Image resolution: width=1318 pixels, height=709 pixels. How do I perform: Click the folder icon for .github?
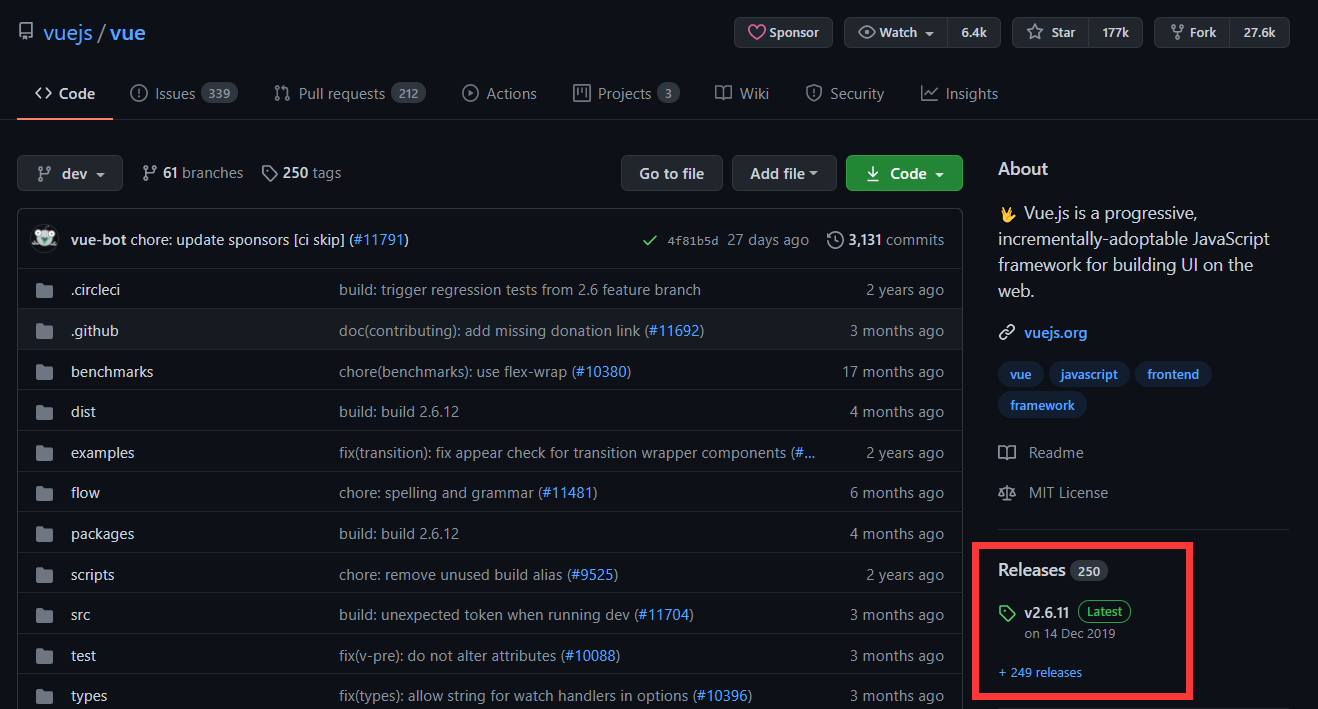coord(44,331)
